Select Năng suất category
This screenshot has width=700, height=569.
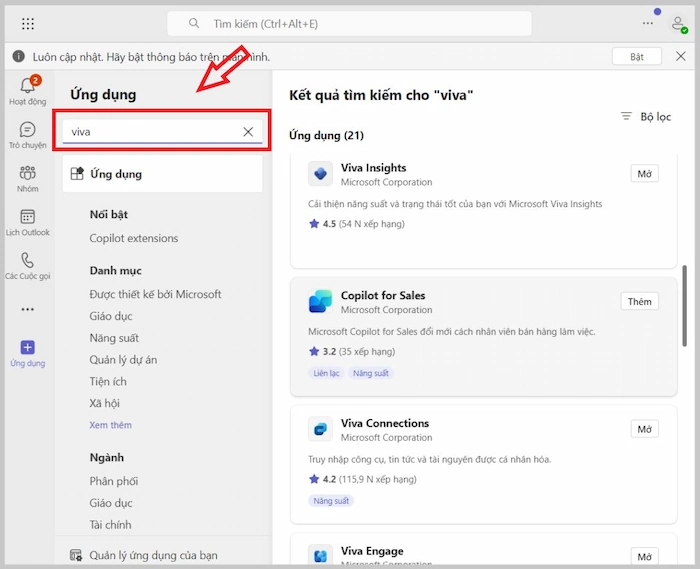coord(114,338)
